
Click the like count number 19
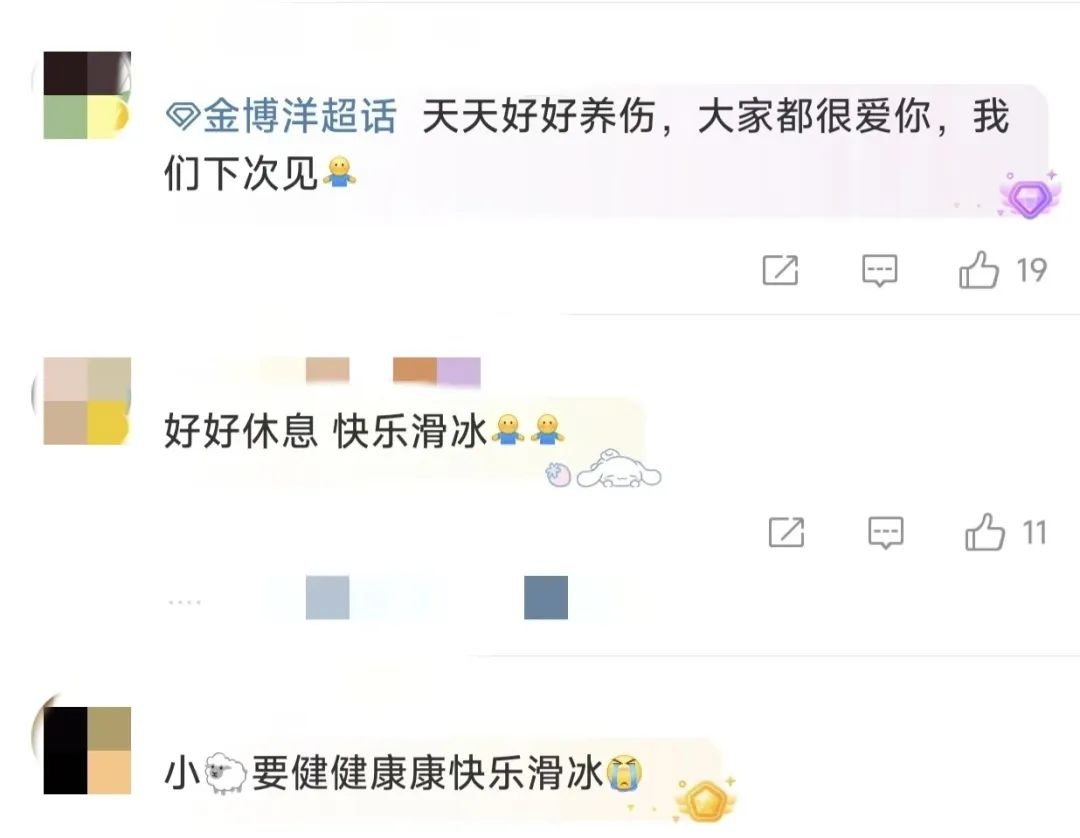[x=1032, y=270]
